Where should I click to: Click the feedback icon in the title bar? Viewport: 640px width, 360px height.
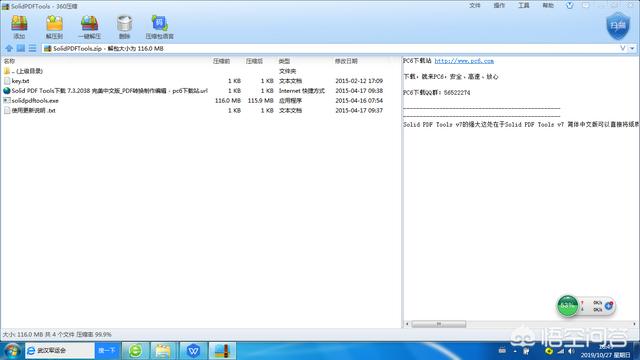point(586,5)
